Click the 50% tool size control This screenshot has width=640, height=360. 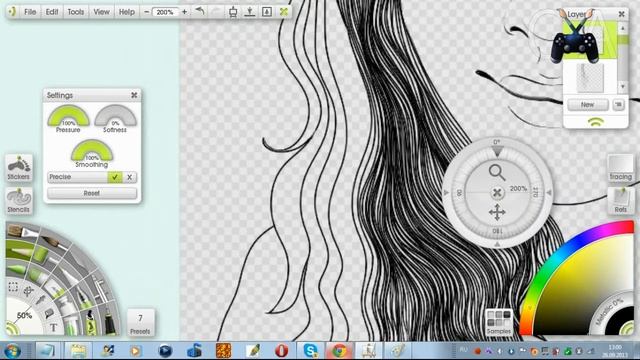coord(24,316)
